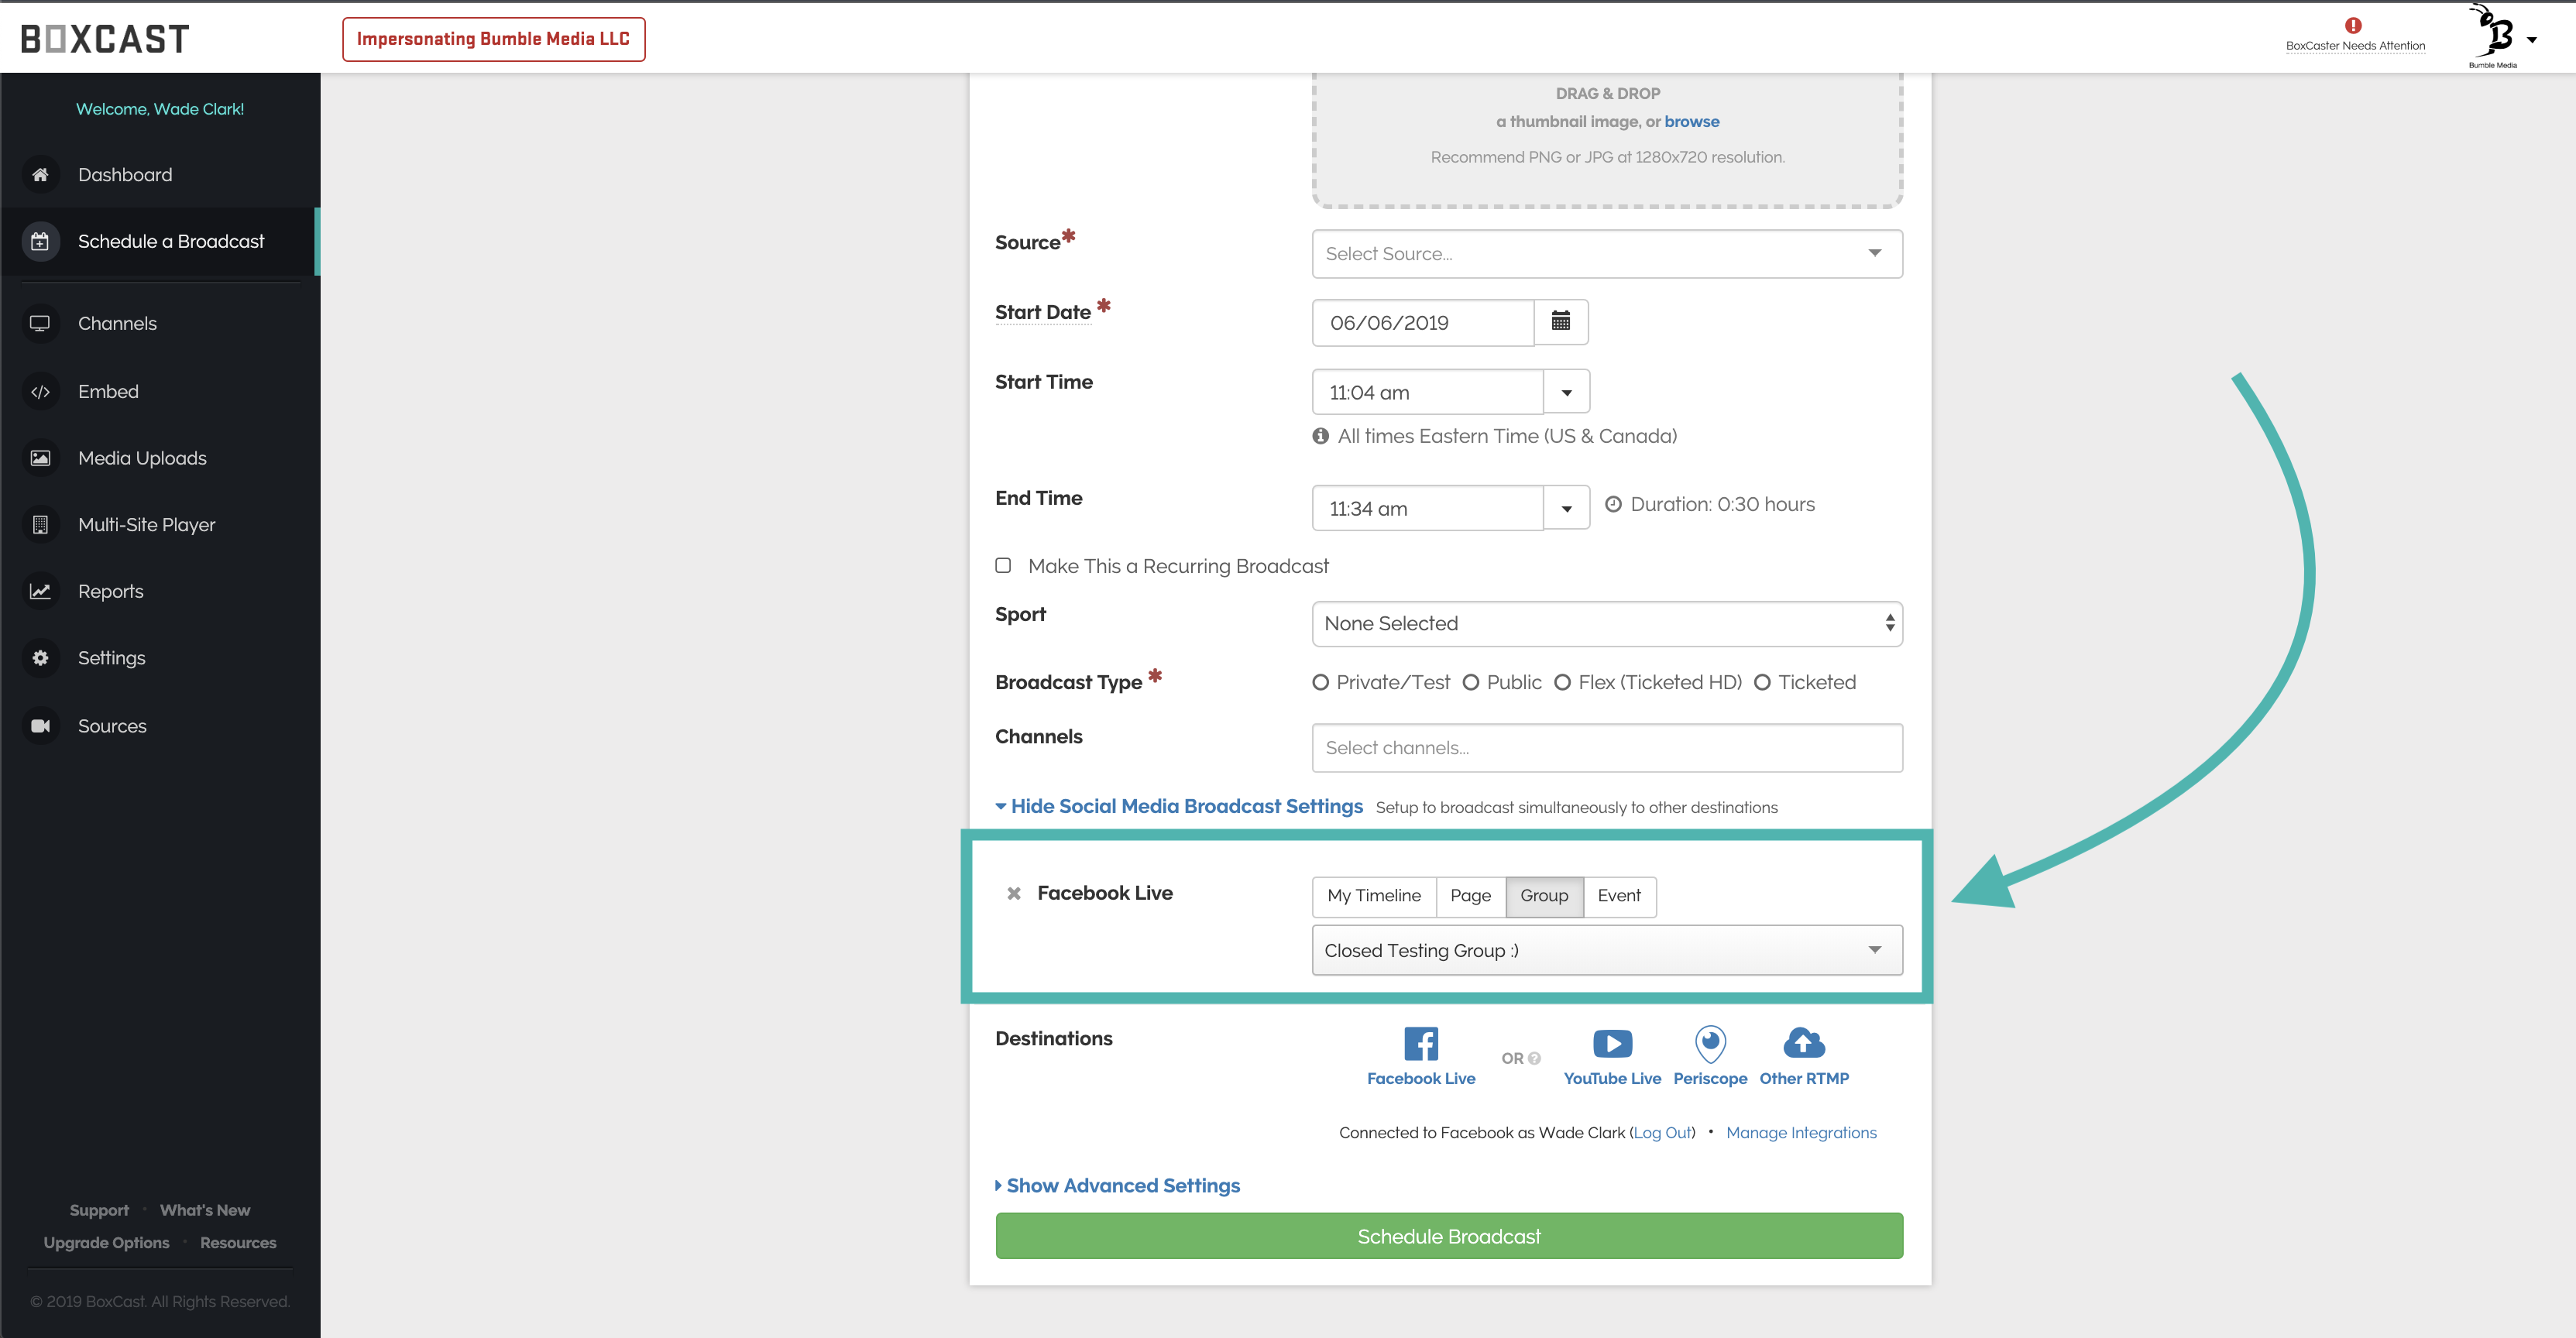Open the Start Date calendar picker
Screen dimensions: 2576x1338
point(1560,322)
